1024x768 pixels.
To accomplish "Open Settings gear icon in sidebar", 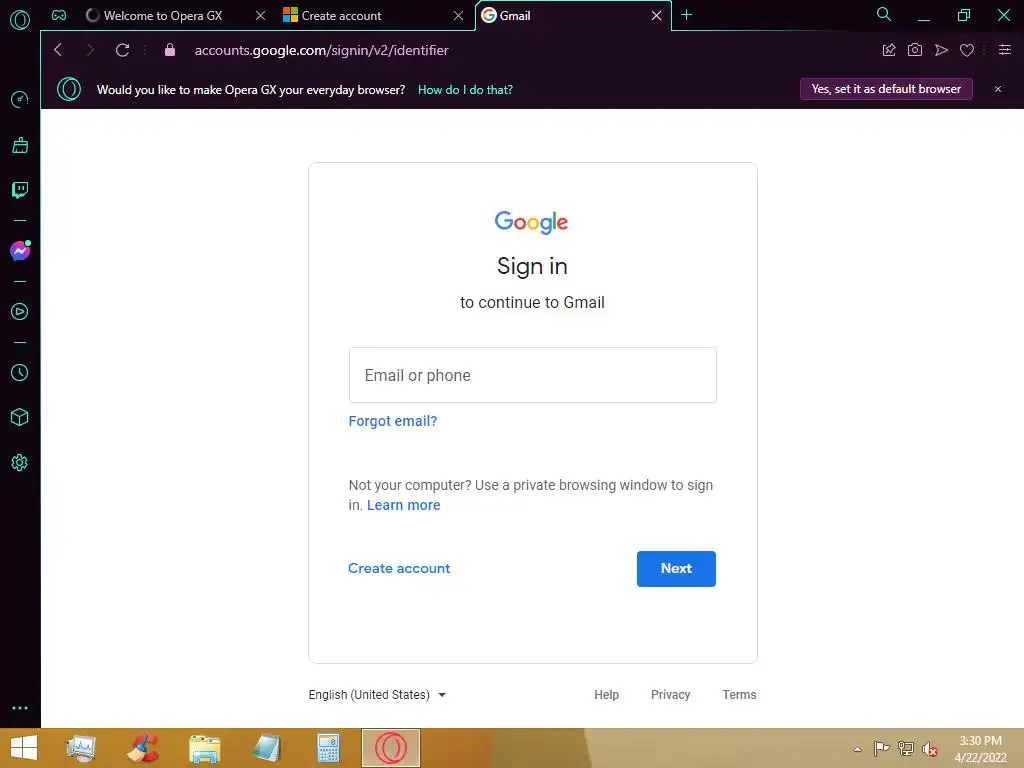I will pos(20,462).
